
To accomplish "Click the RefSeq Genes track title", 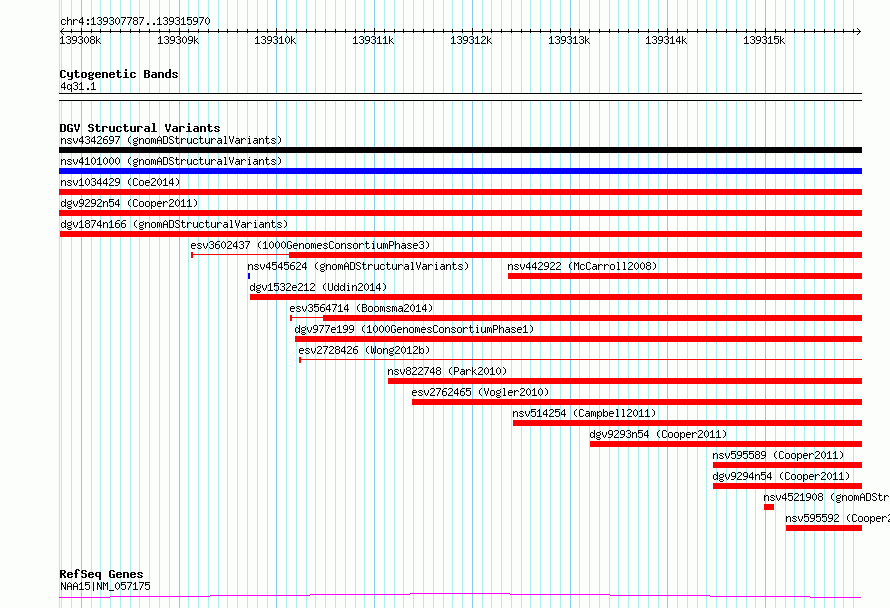I will click(101, 574).
